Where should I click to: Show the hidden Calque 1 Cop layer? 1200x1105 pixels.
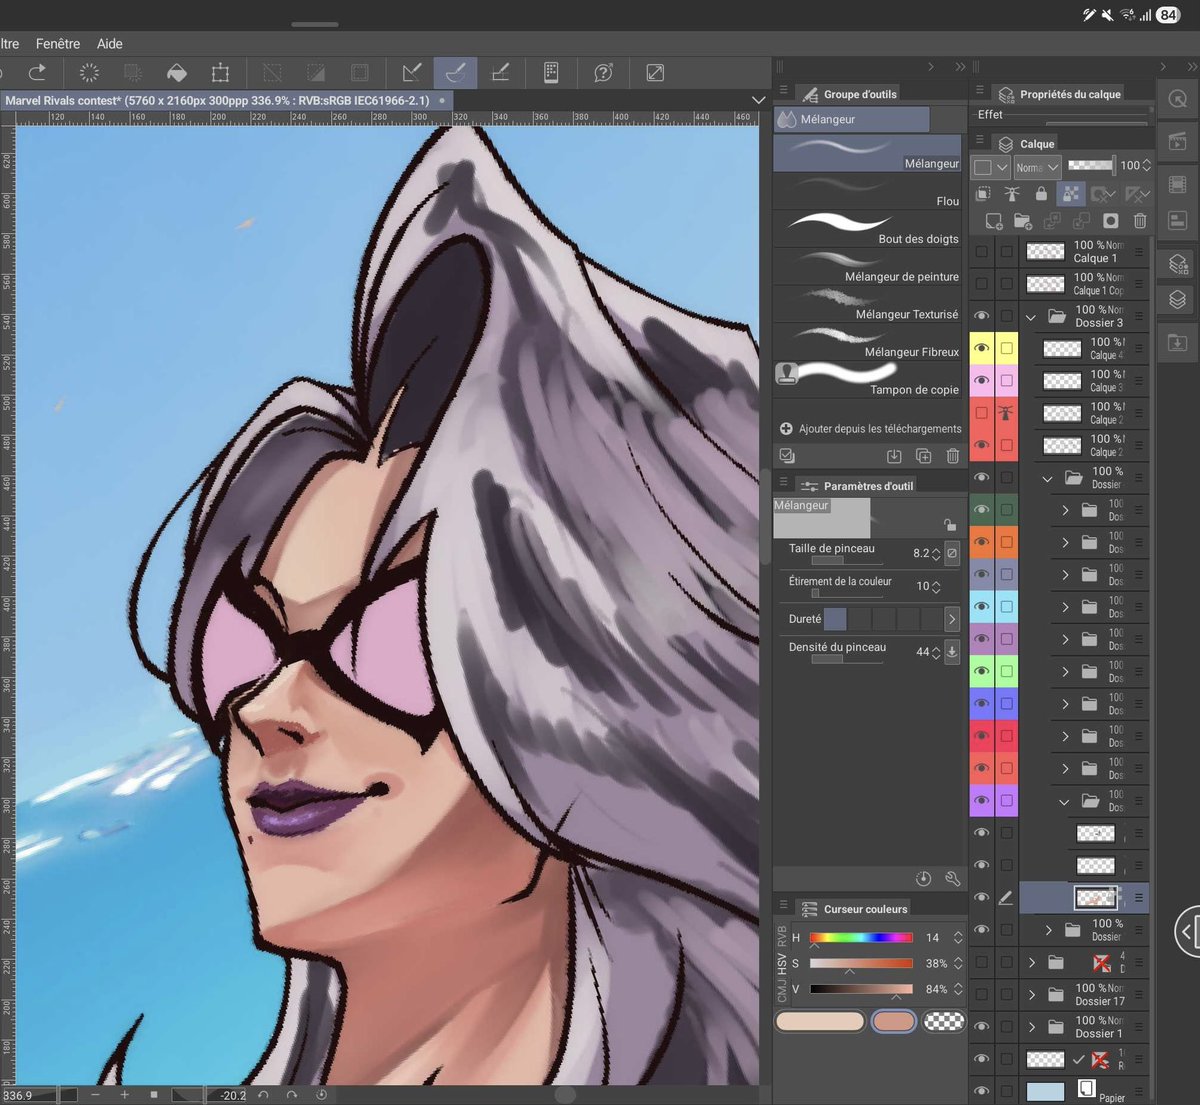[x=981, y=283]
